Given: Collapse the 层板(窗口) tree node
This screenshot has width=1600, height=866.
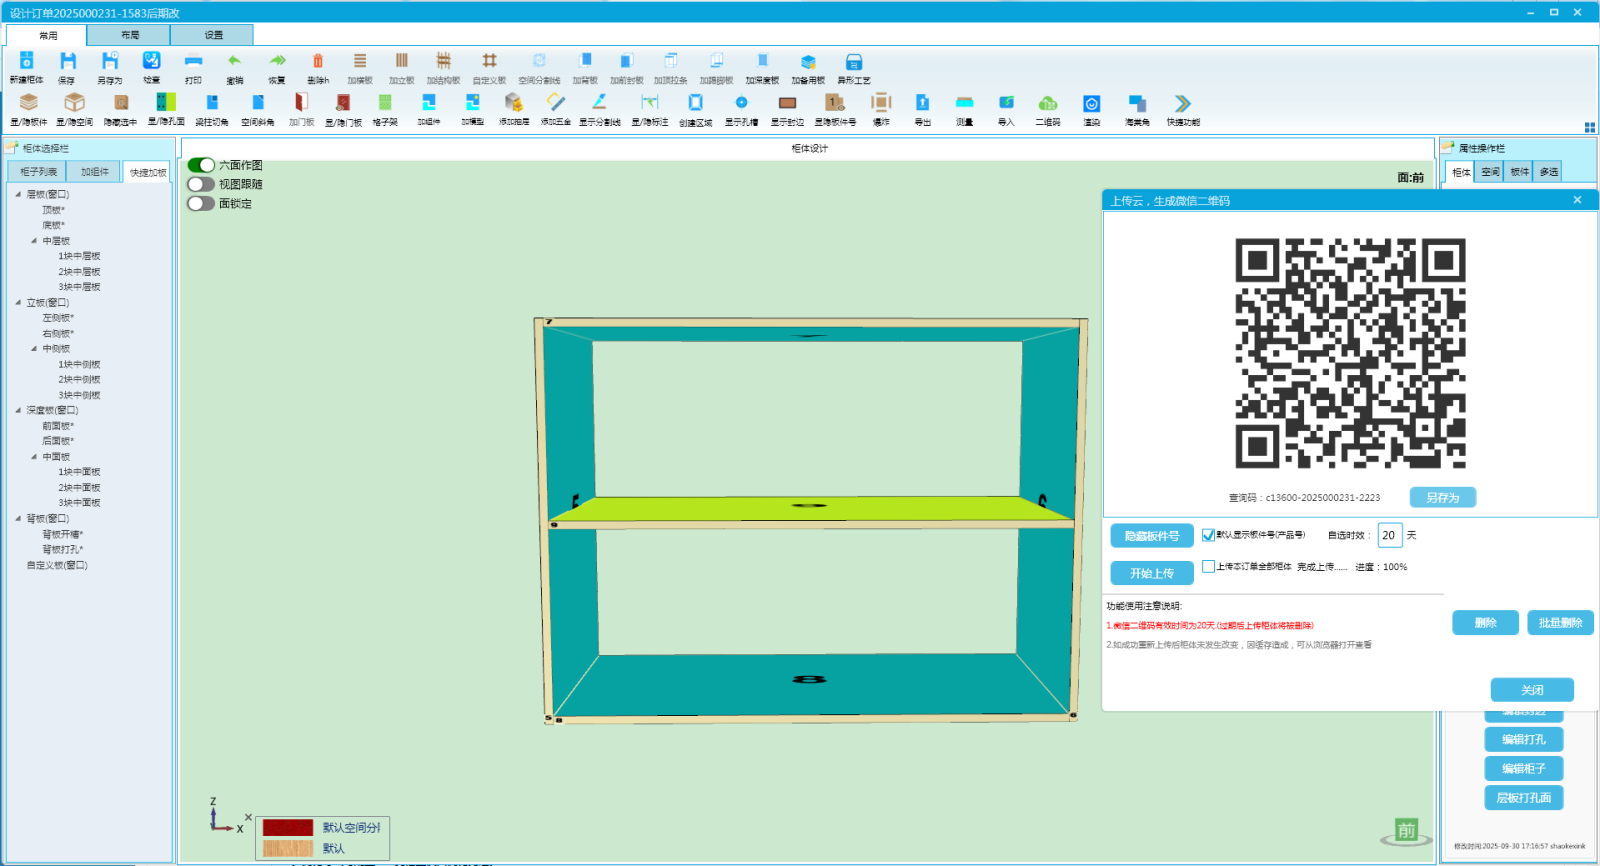Looking at the screenshot, I should [18, 195].
